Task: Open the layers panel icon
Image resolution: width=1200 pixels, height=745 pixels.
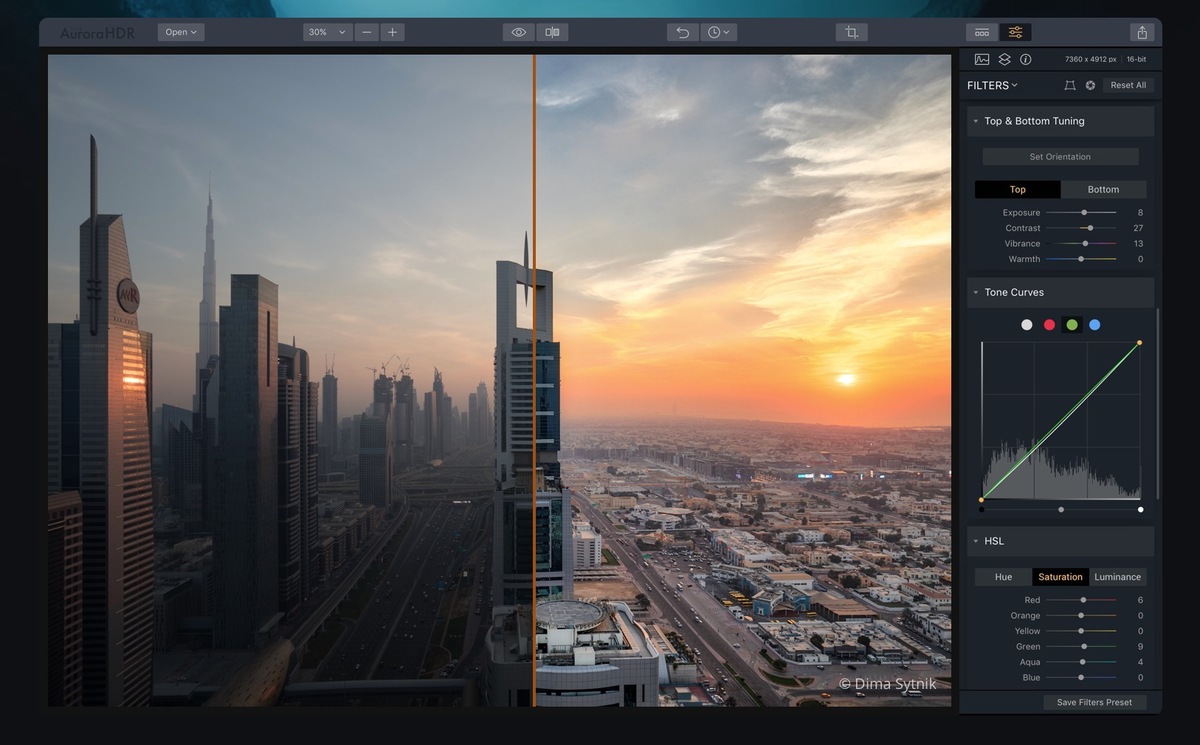Action: (x=1005, y=60)
